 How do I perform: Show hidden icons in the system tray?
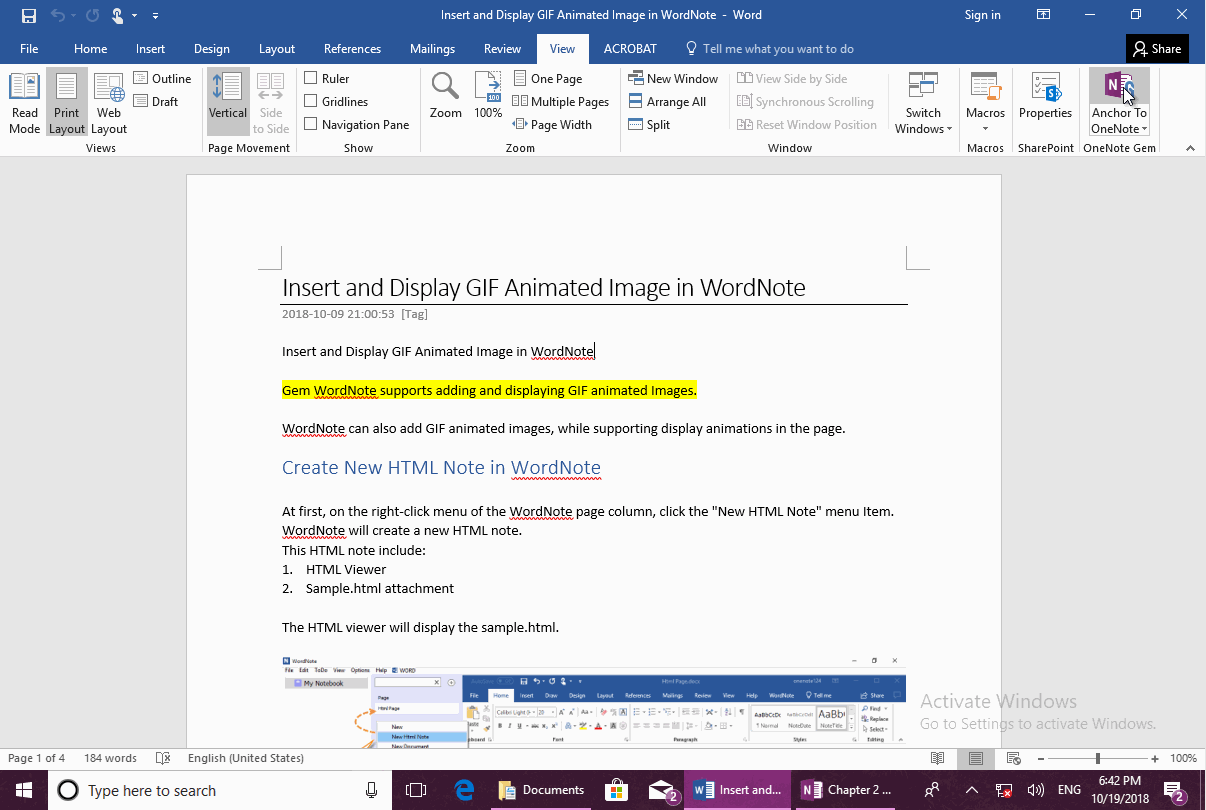971,790
